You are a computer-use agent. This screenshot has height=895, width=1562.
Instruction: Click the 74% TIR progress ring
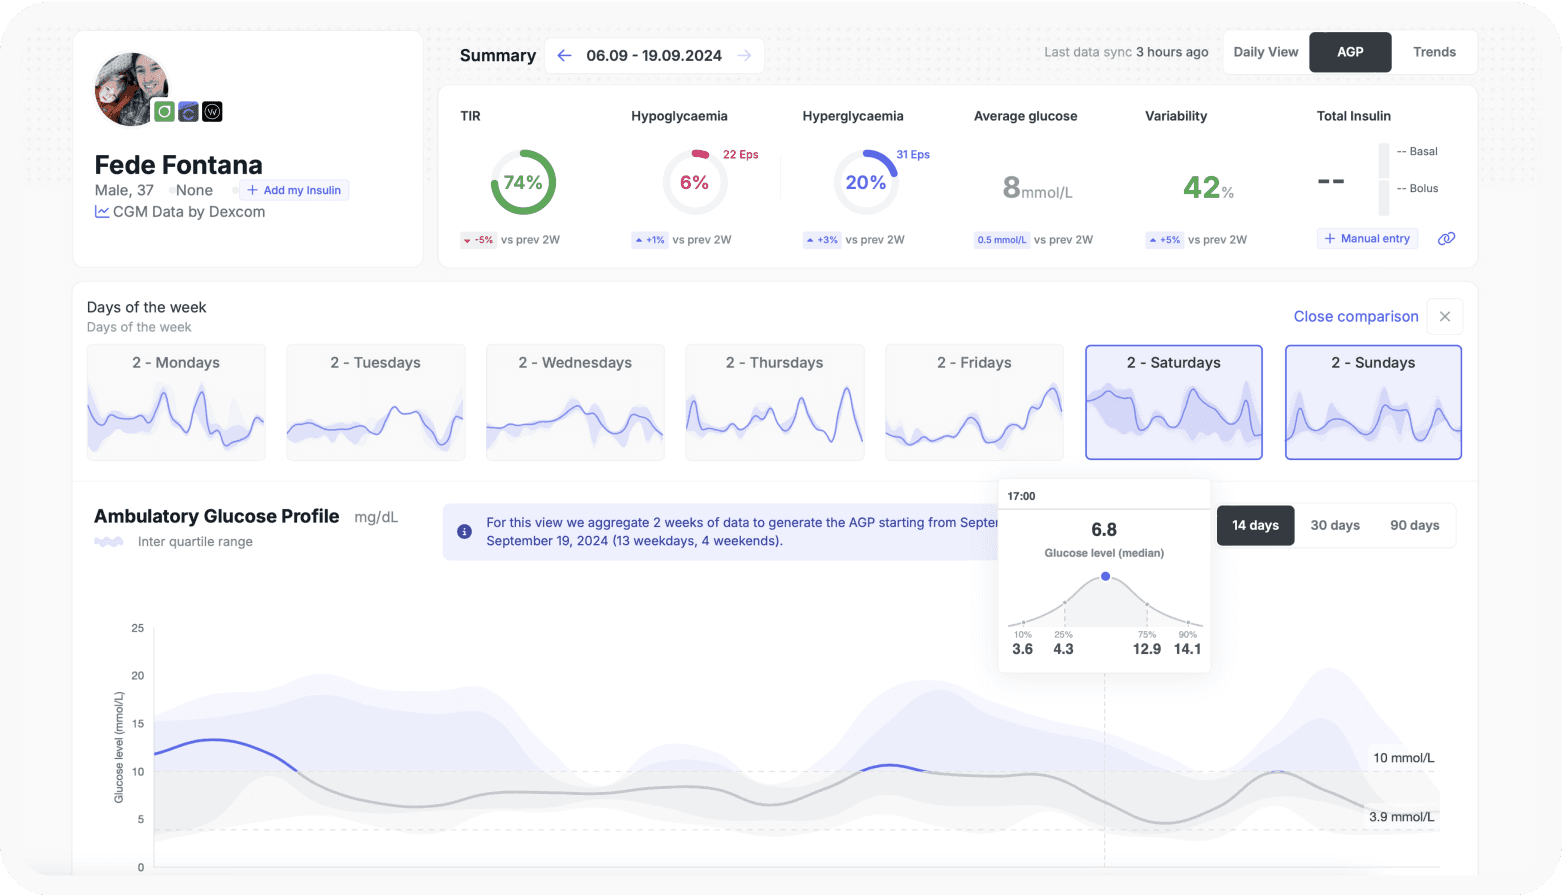[523, 182]
